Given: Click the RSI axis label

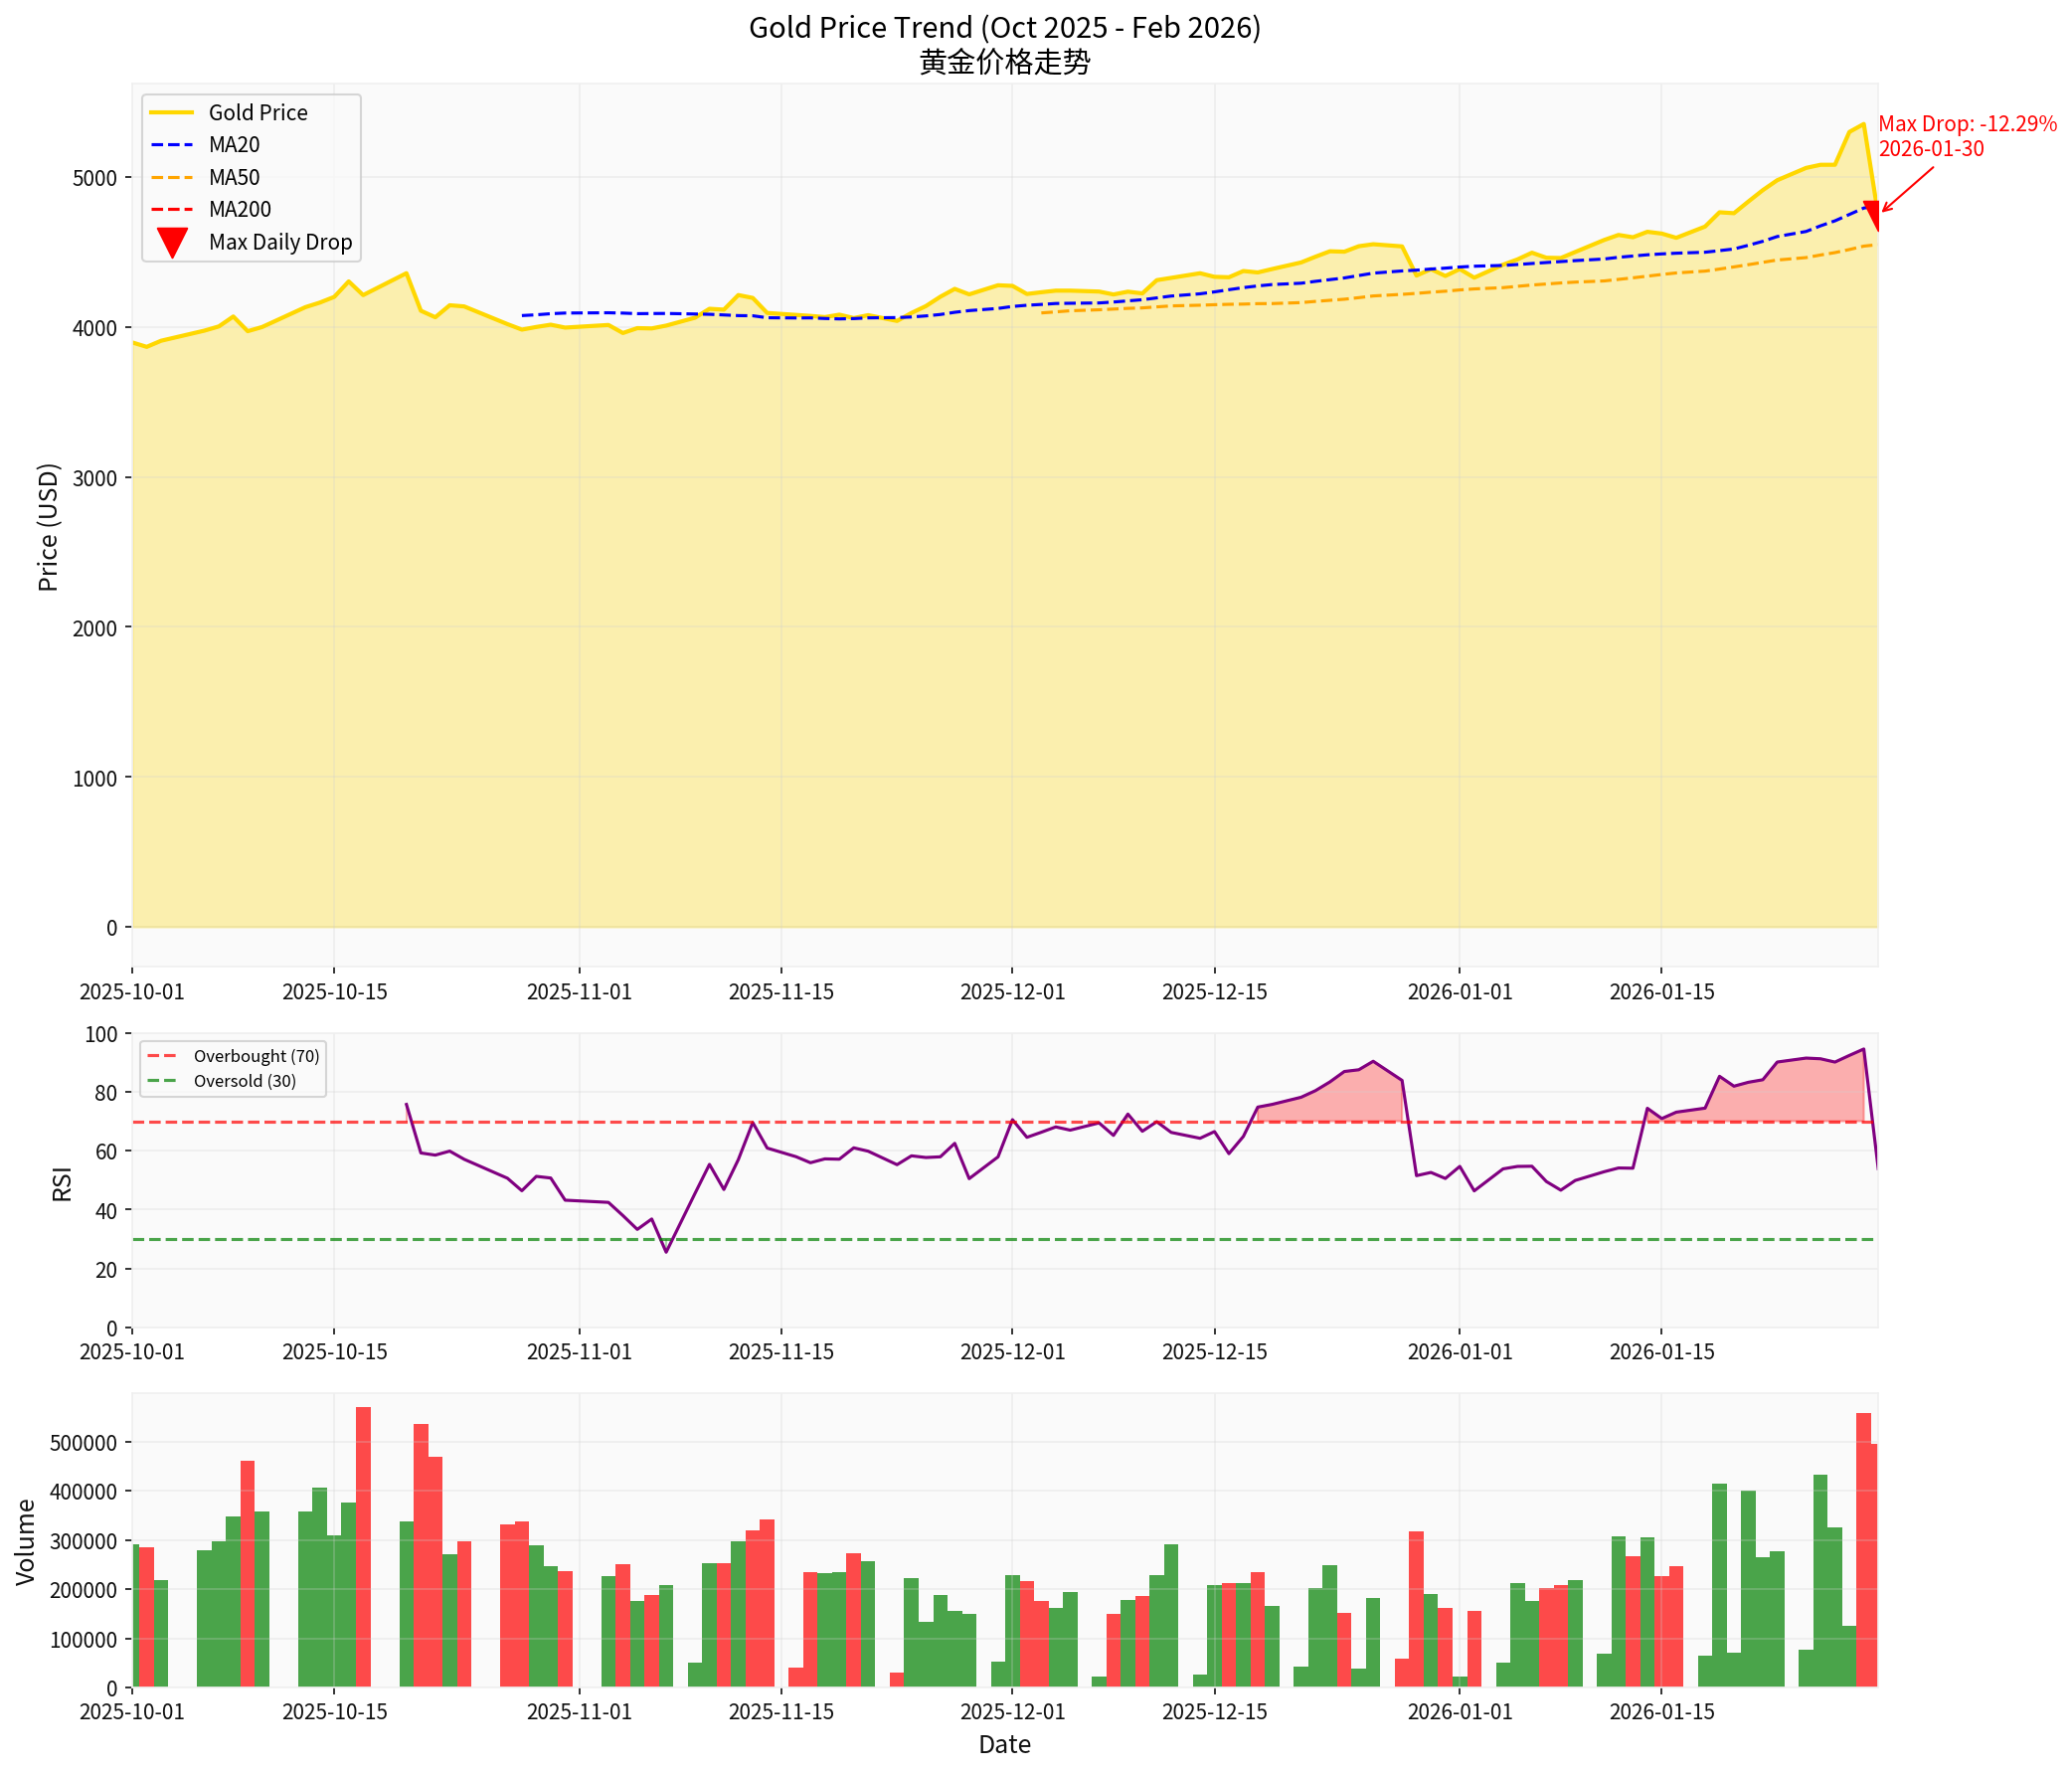Looking at the screenshot, I should pos(62,1183).
